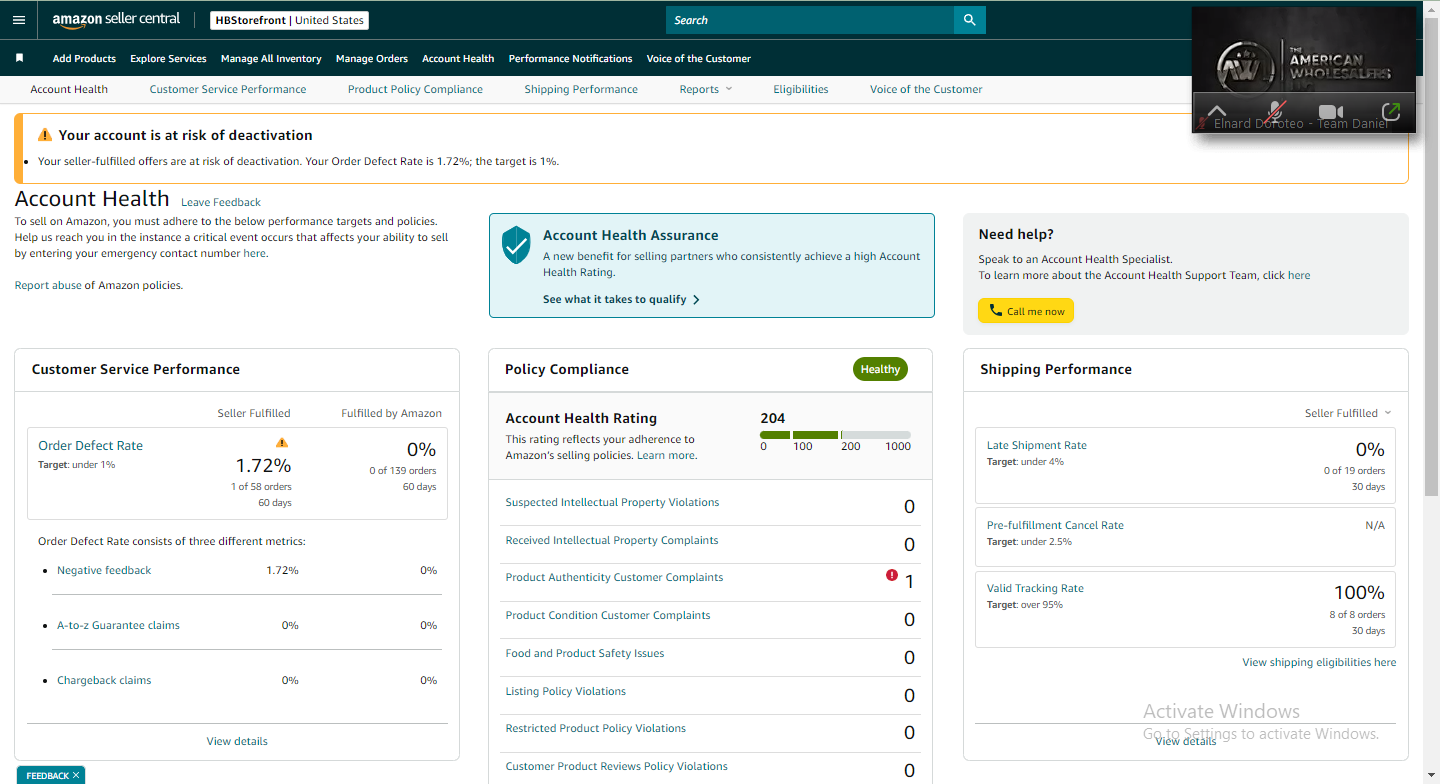
Task: Switch to the Eligibilities tab
Action: coord(801,89)
